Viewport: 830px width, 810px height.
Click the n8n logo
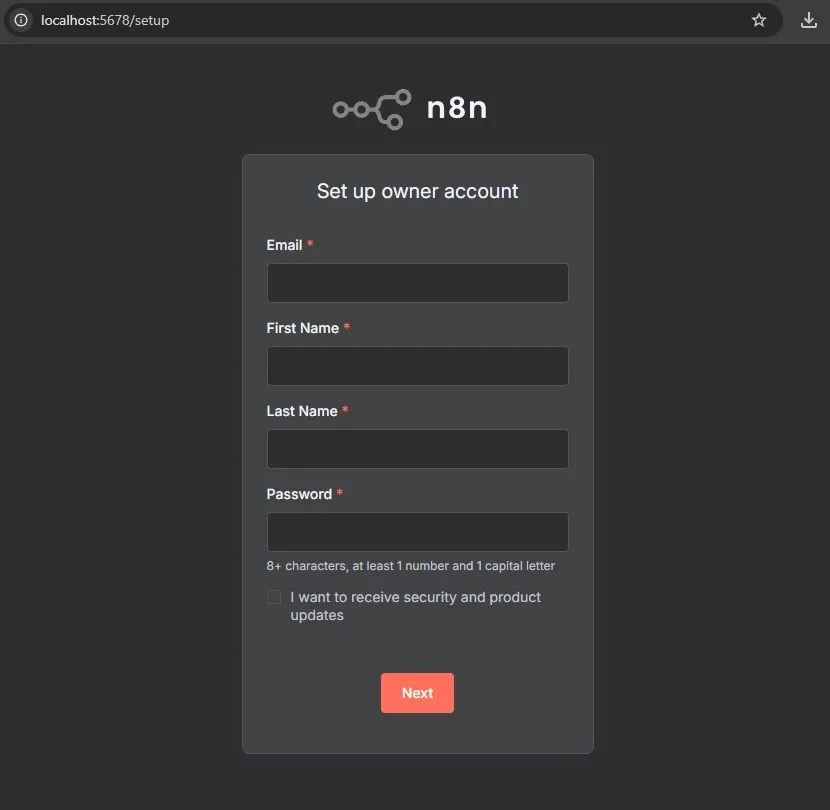coord(410,109)
